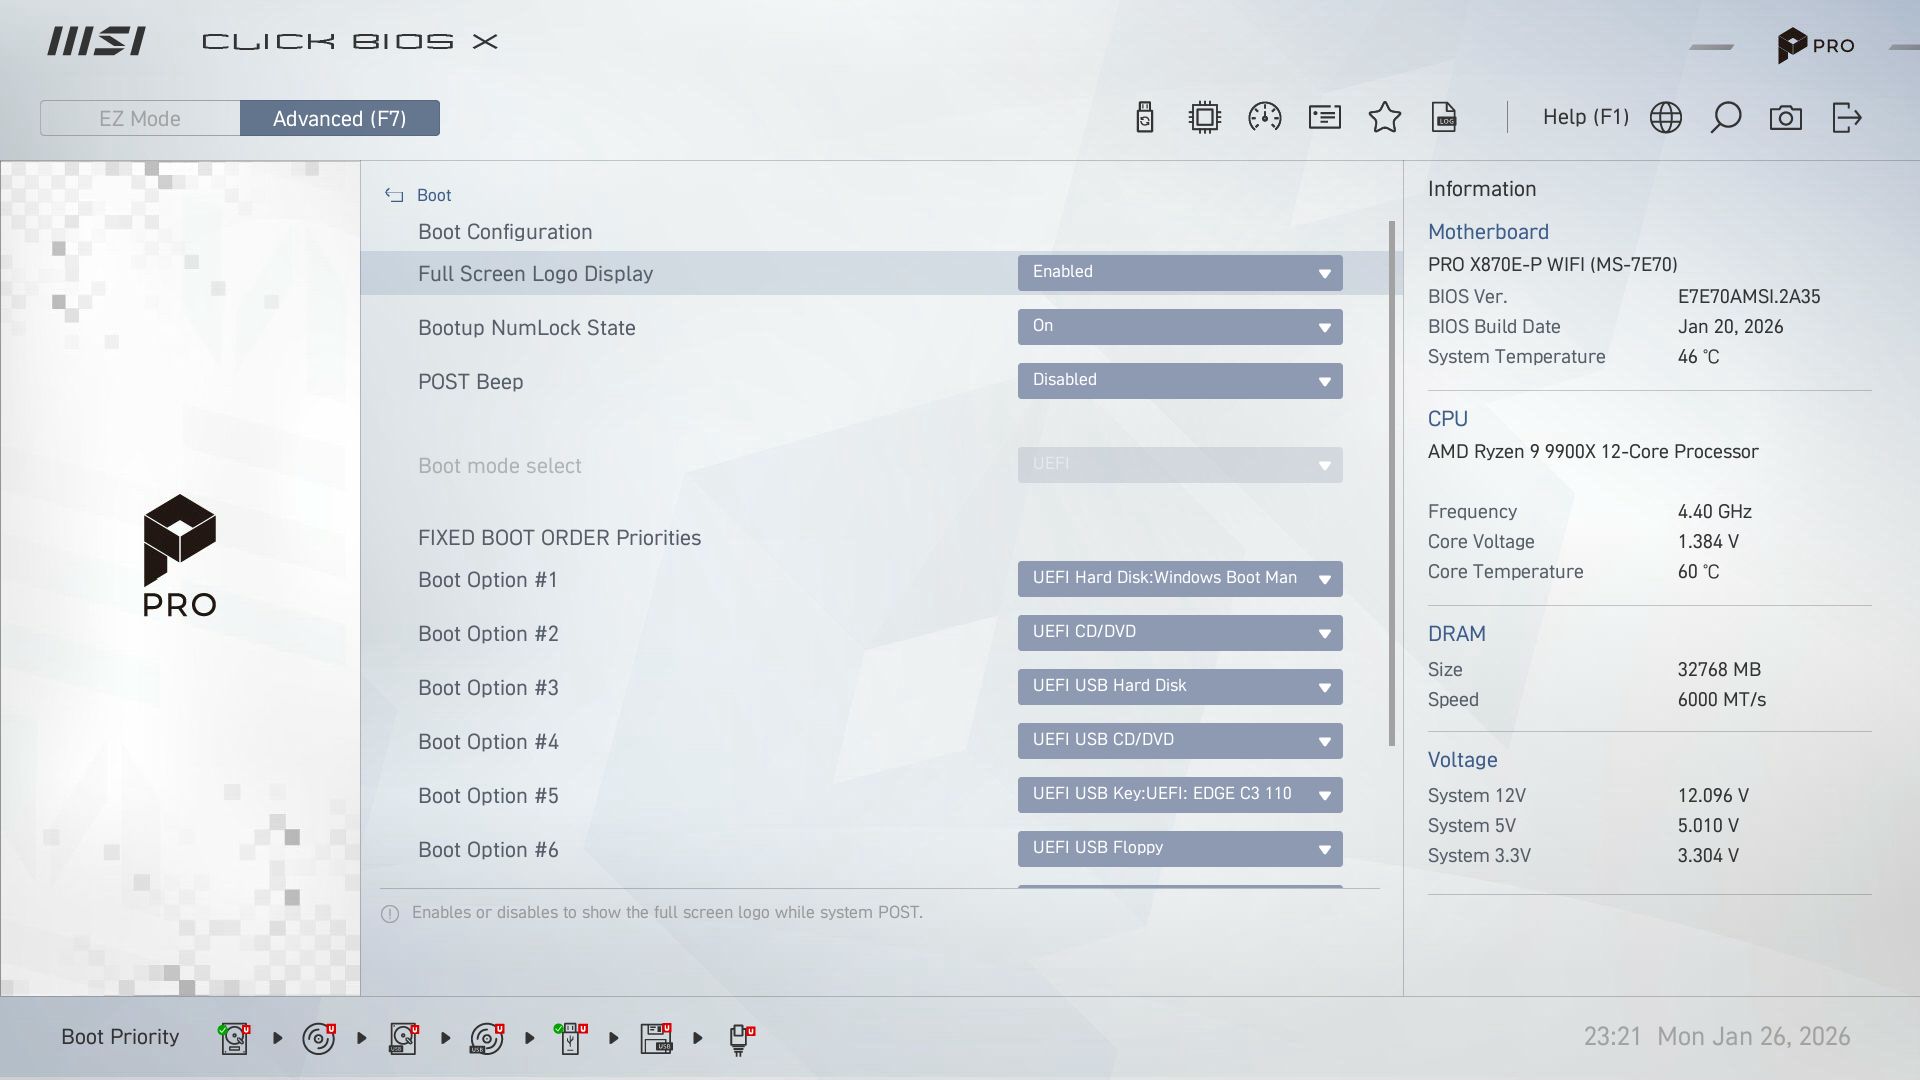Open Boot Option #1 dropdown
The height and width of the screenshot is (1080, 1920).
click(x=1180, y=579)
